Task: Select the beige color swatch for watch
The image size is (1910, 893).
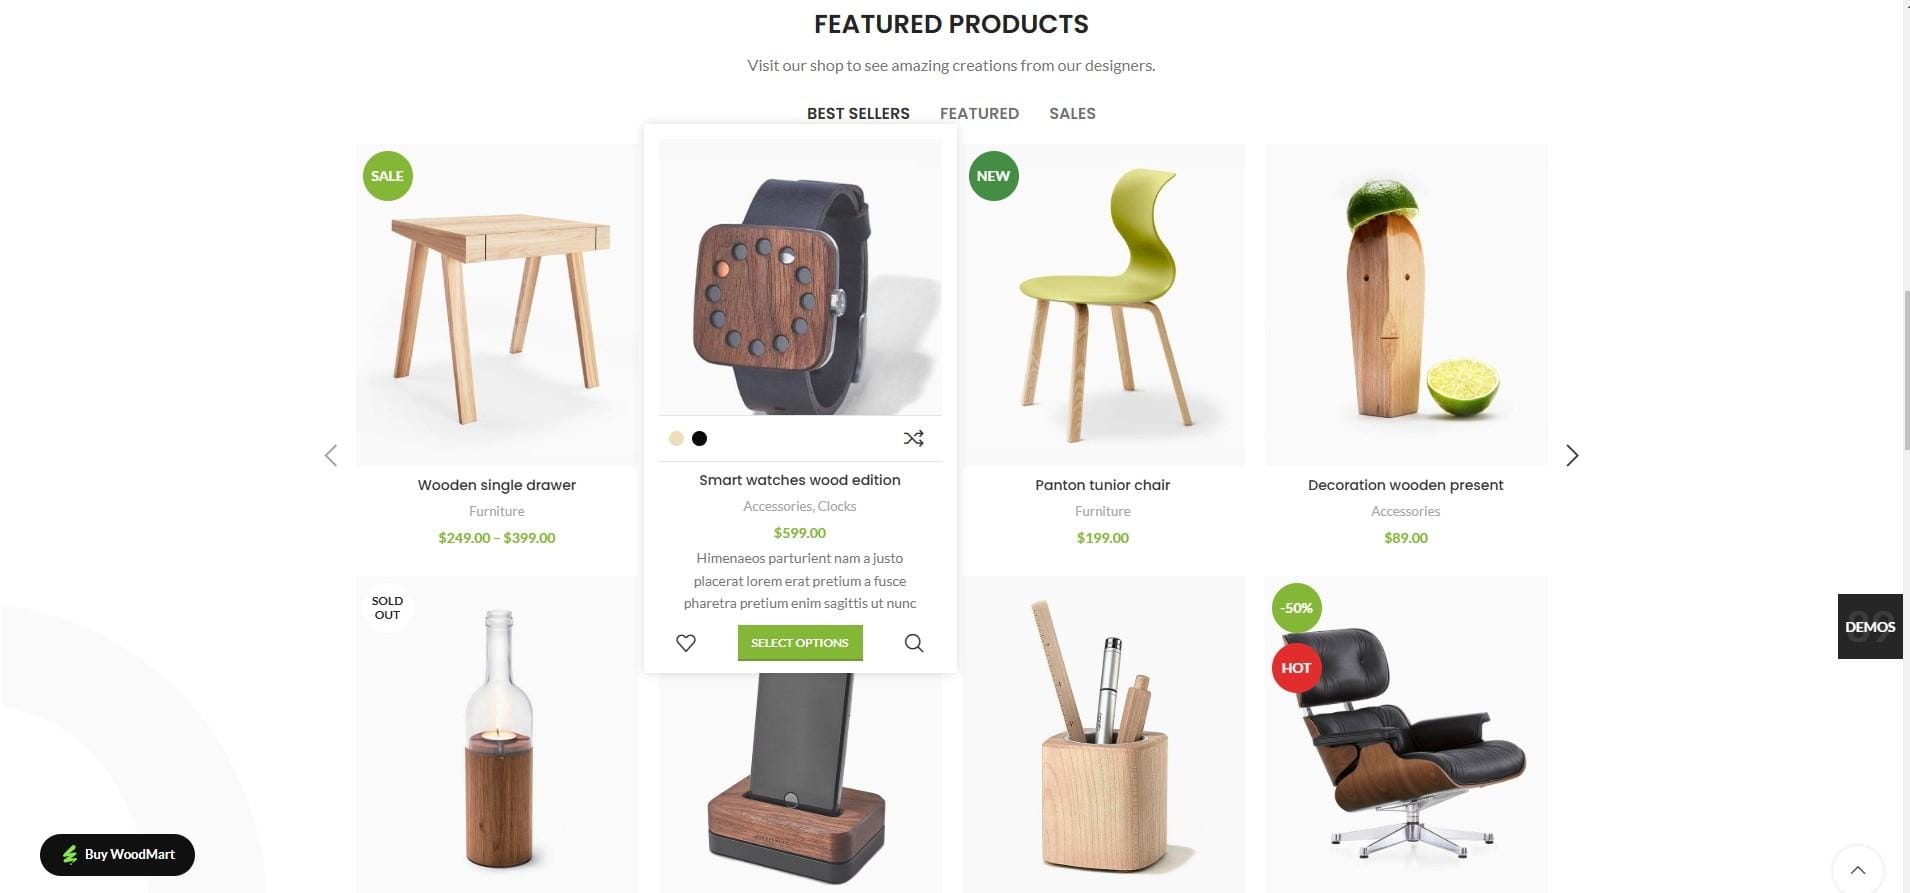Action: coord(676,438)
